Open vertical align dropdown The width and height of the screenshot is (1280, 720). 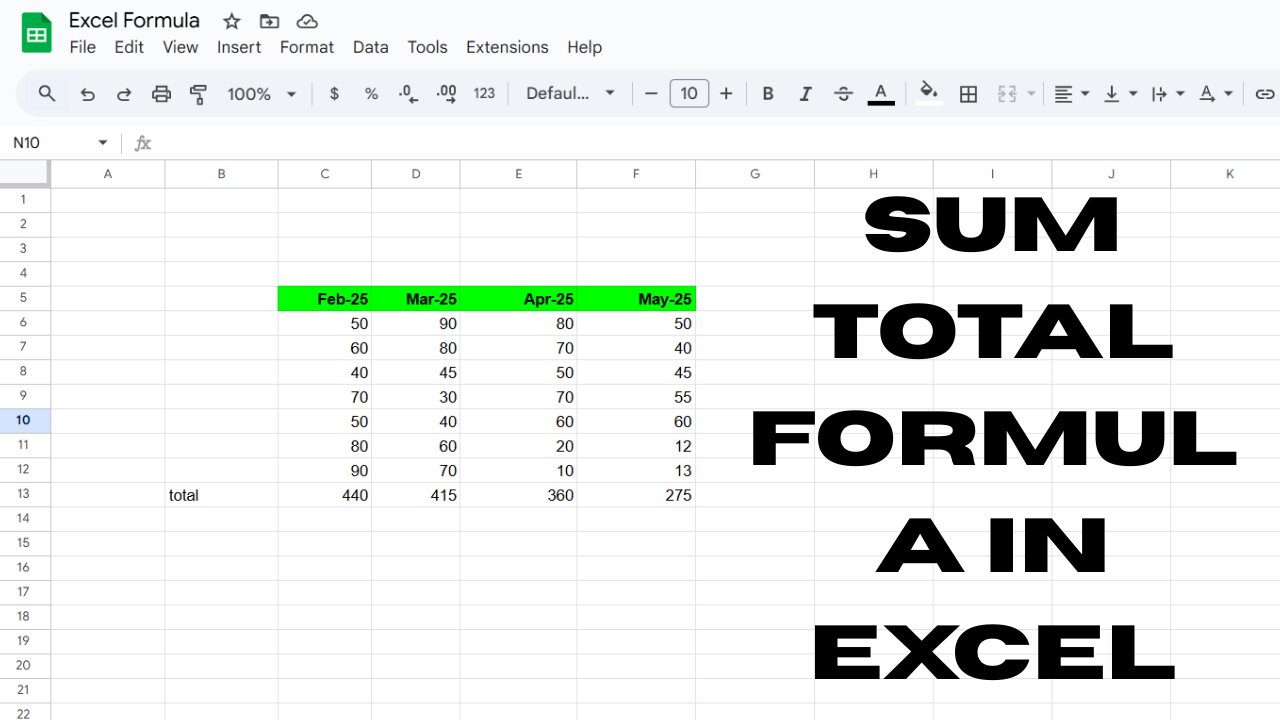[x=1120, y=94]
